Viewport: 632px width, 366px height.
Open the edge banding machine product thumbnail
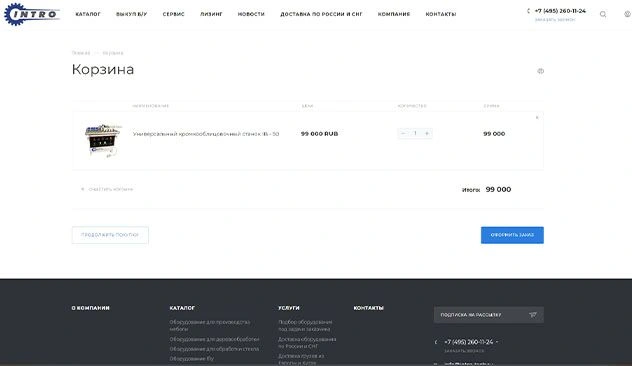[103, 140]
